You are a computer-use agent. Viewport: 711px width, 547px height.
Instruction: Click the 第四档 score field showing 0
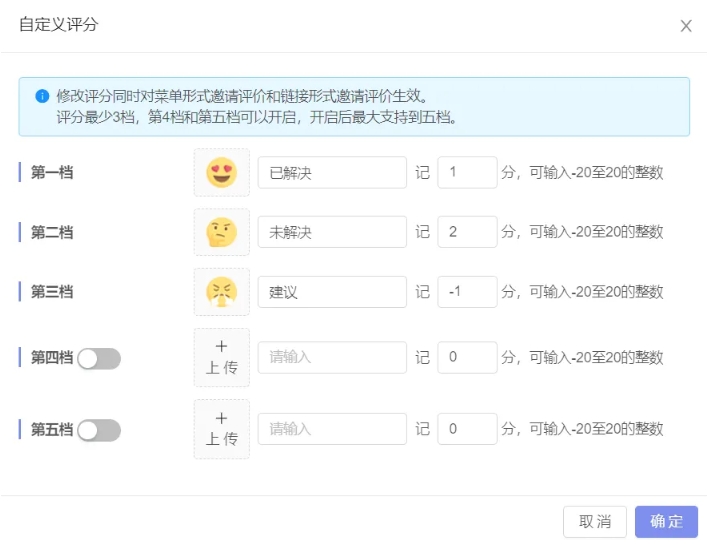(x=467, y=357)
